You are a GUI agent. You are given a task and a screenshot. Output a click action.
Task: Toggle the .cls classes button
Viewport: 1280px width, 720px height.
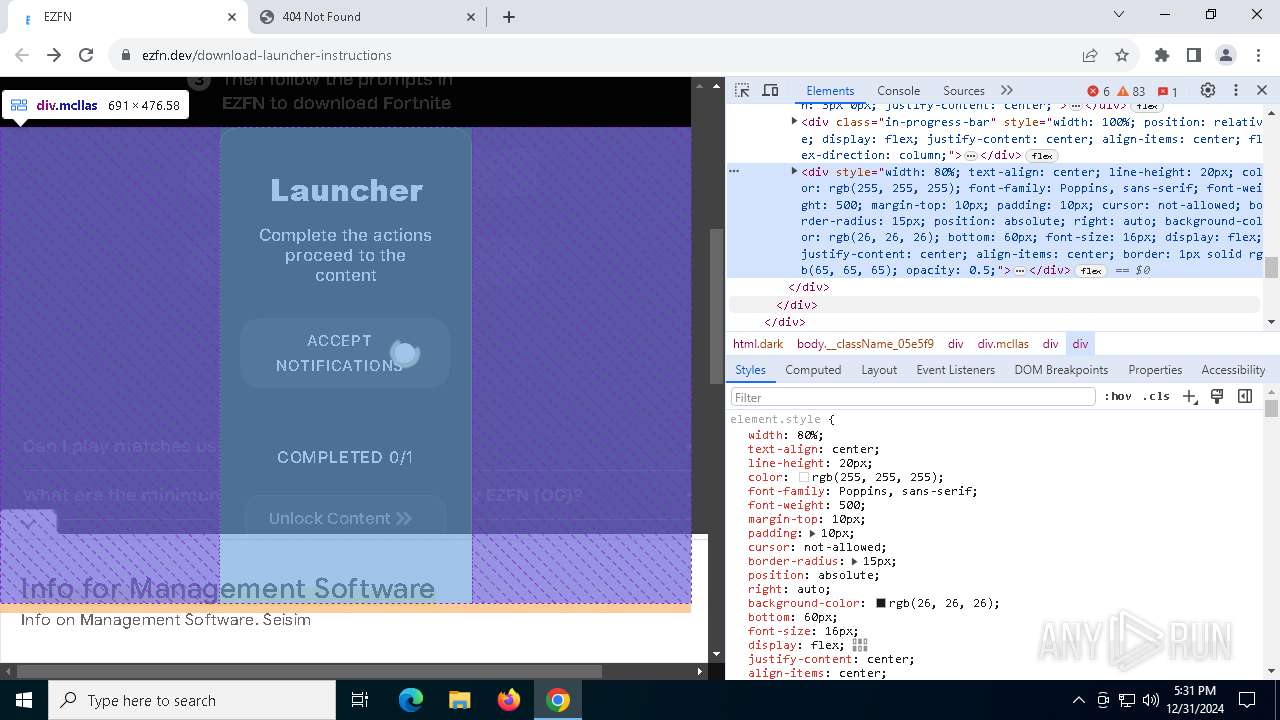[x=1156, y=397]
